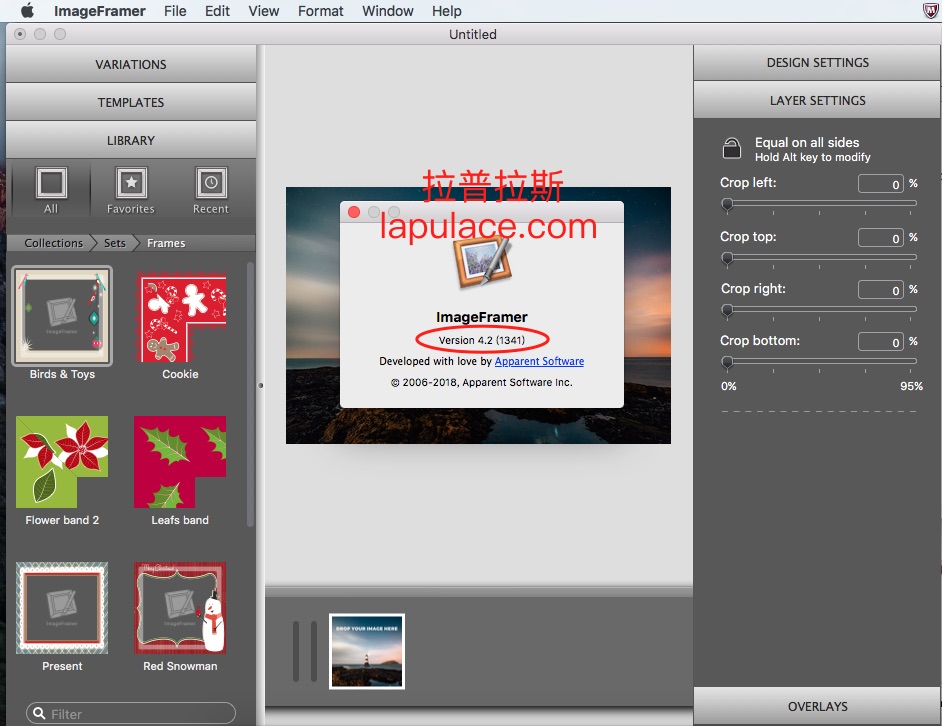Choose the Leafs band frame
Image resolution: width=942 pixels, height=726 pixels.
tap(180, 462)
